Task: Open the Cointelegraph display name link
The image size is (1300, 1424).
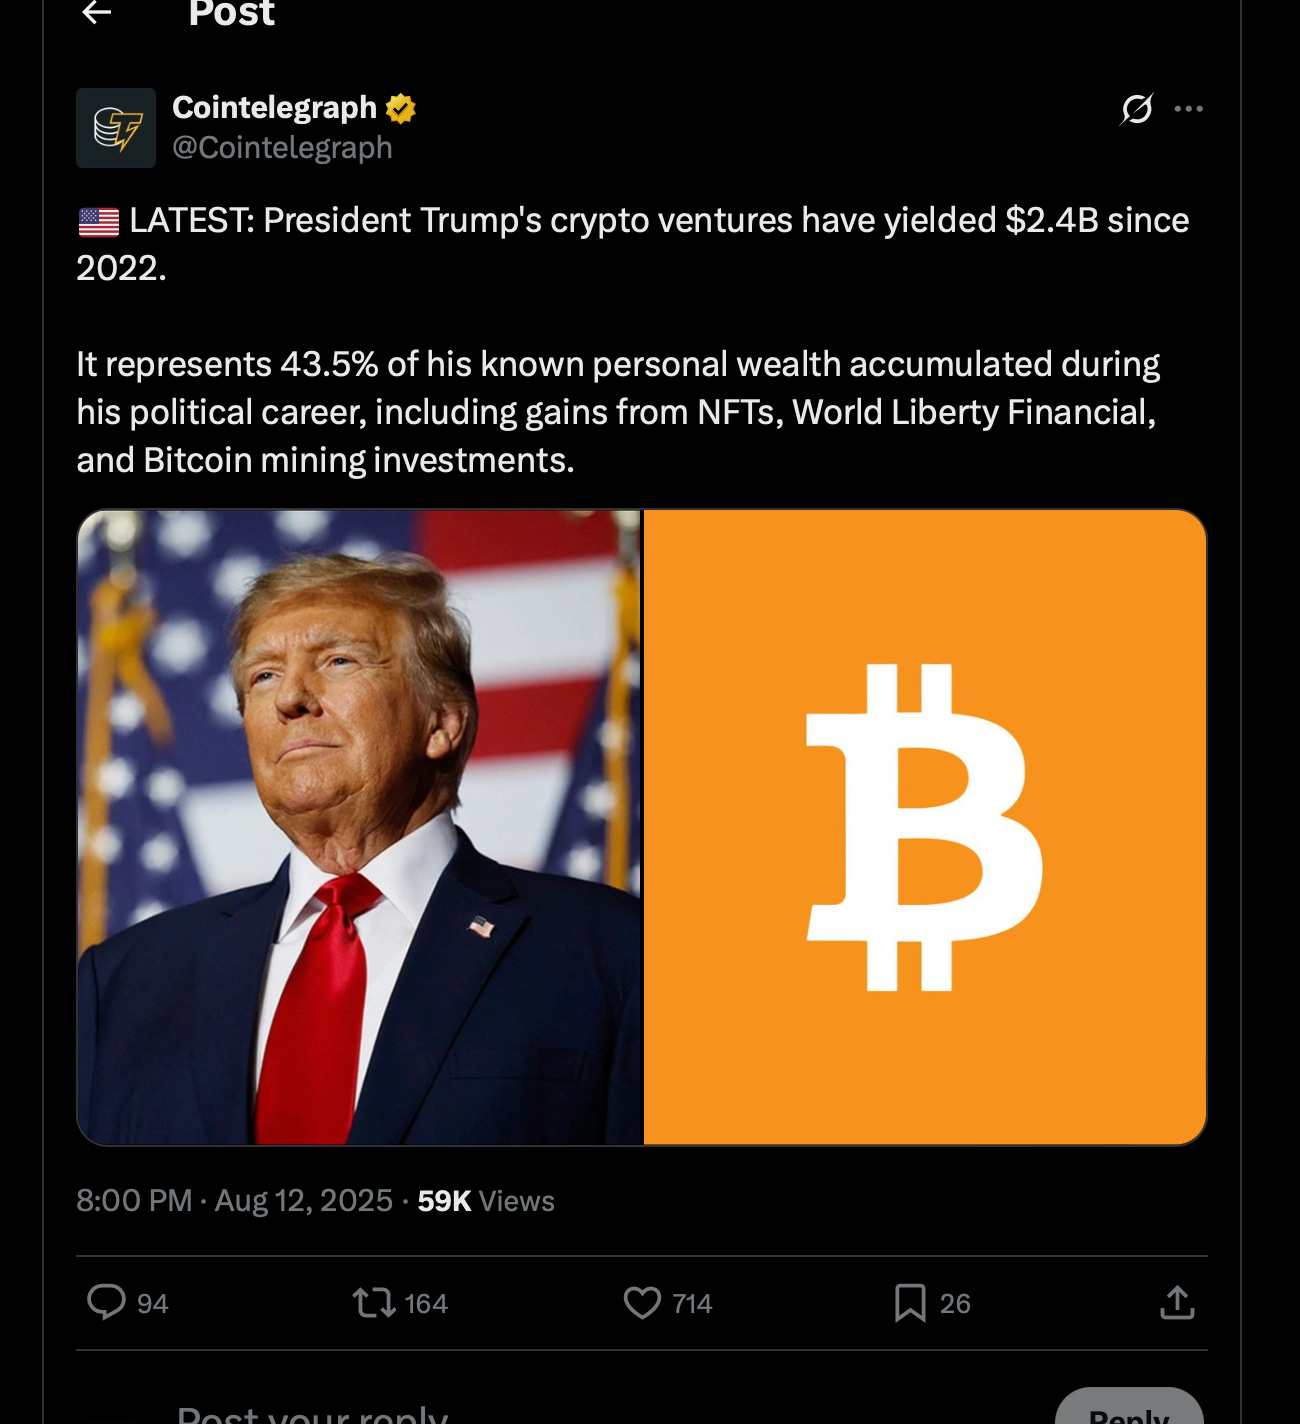Action: pos(274,108)
